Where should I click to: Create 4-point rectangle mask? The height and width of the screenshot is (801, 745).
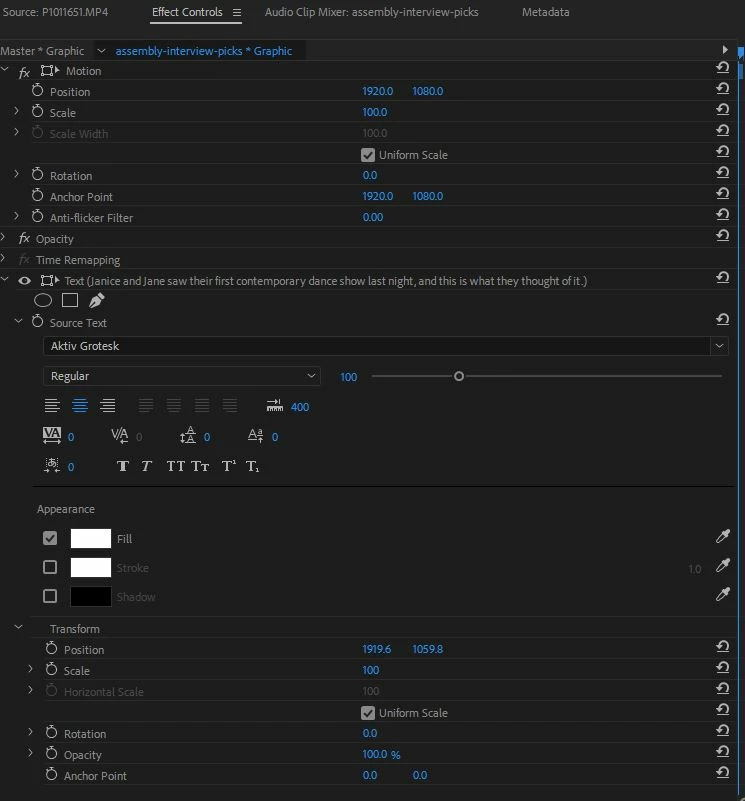pyautogui.click(x=70, y=300)
